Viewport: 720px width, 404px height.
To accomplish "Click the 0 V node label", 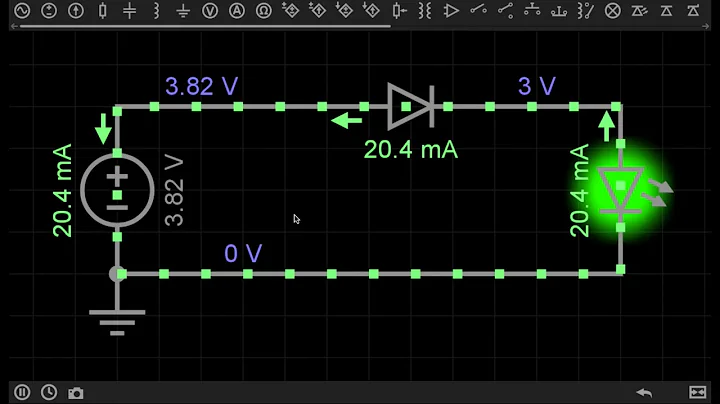I will pyautogui.click(x=243, y=253).
